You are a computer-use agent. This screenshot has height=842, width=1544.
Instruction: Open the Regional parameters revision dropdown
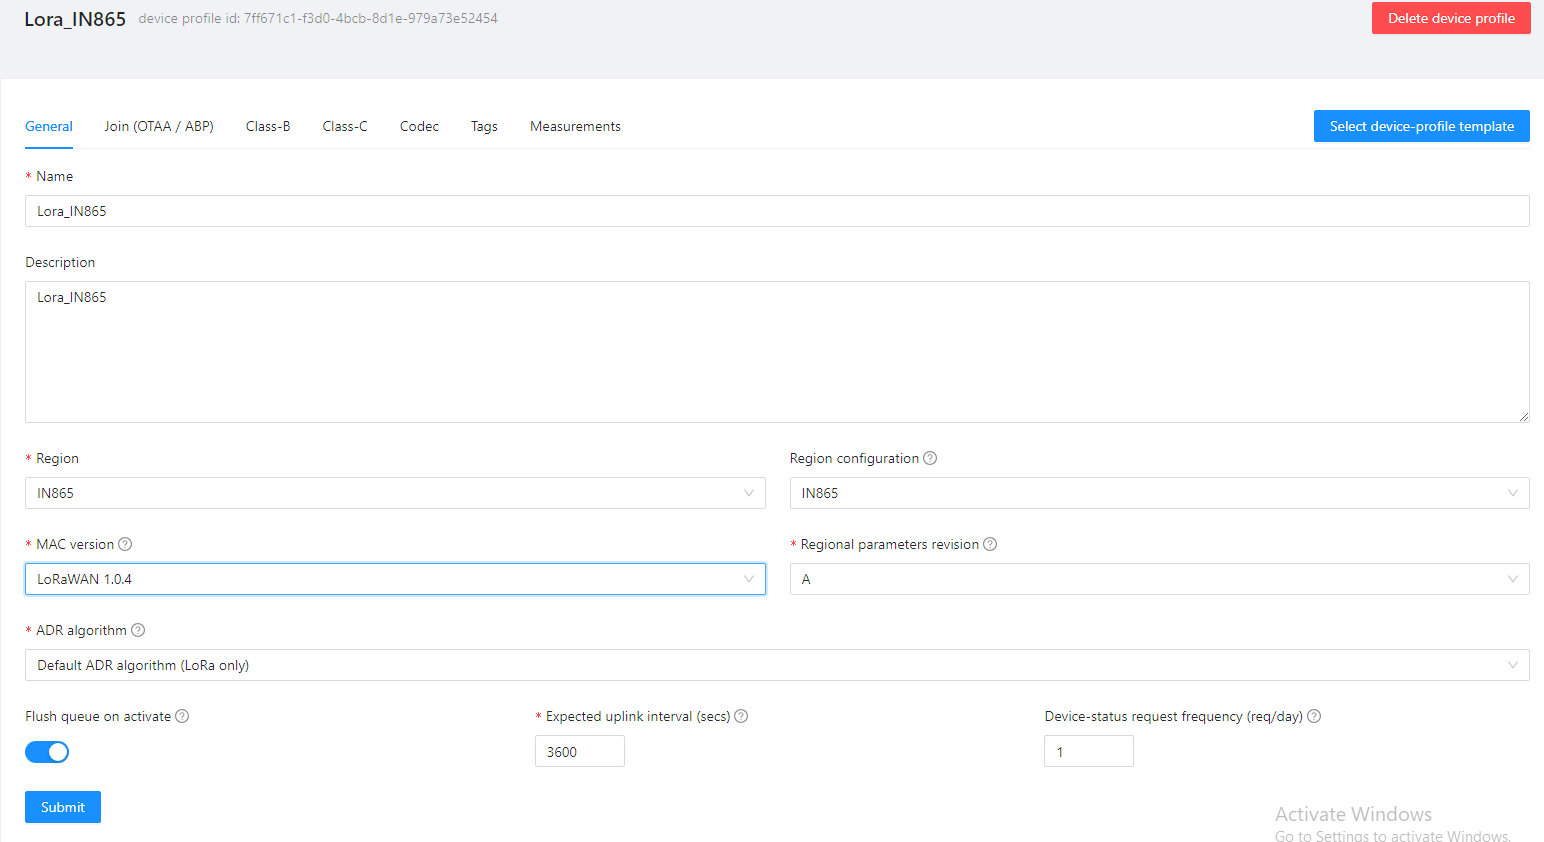coord(1159,579)
